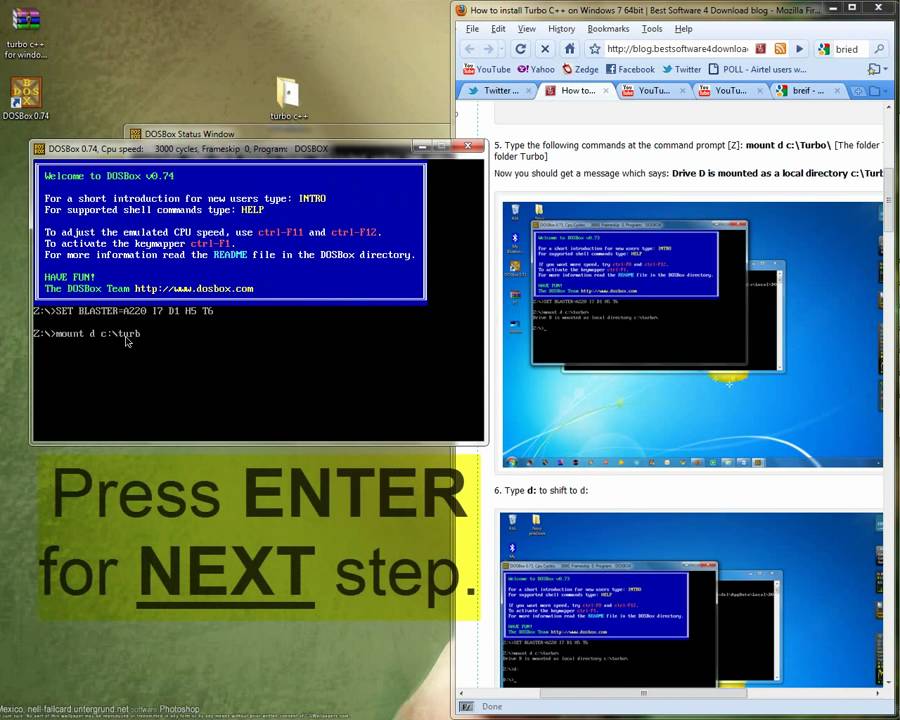Viewport: 900px width, 720px height.
Task: Click the red site identity icon in address bar
Action: 761,49
